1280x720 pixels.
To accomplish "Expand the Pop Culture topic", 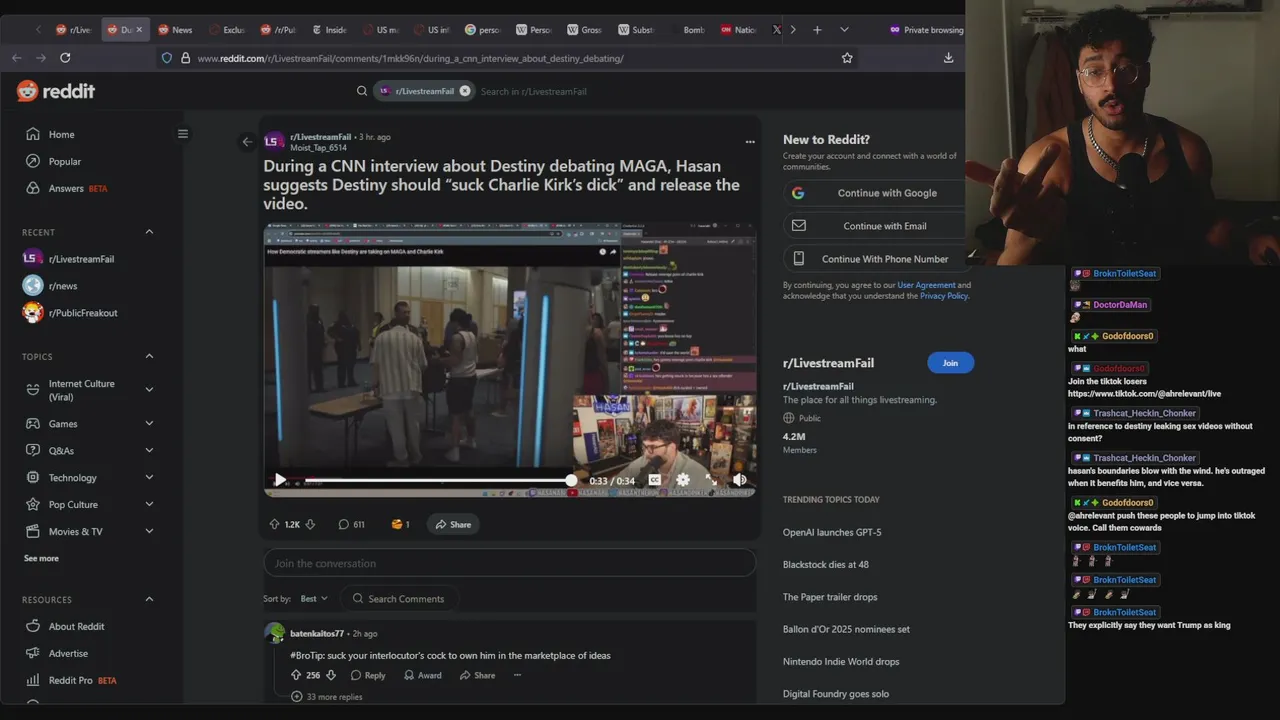I will pyautogui.click(x=149, y=505).
